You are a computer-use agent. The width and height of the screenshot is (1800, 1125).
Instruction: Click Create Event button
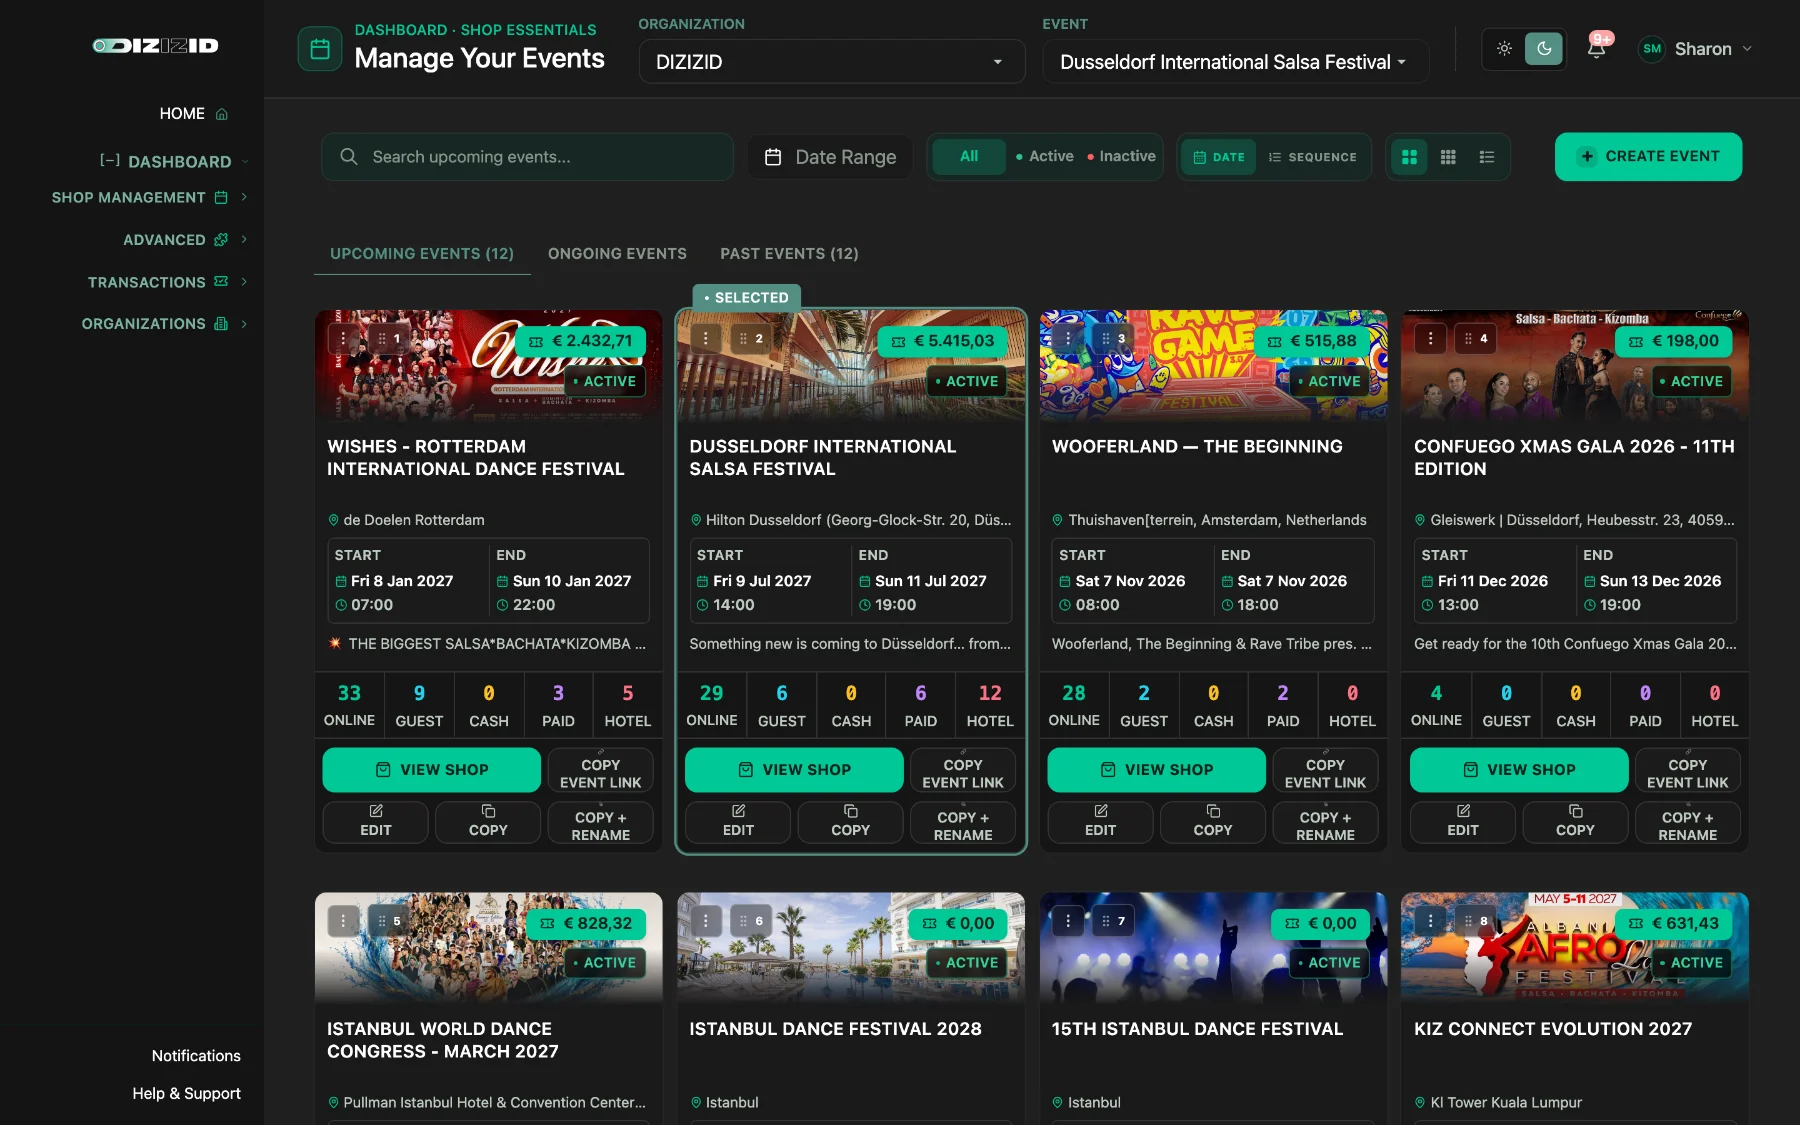[x=1648, y=157]
